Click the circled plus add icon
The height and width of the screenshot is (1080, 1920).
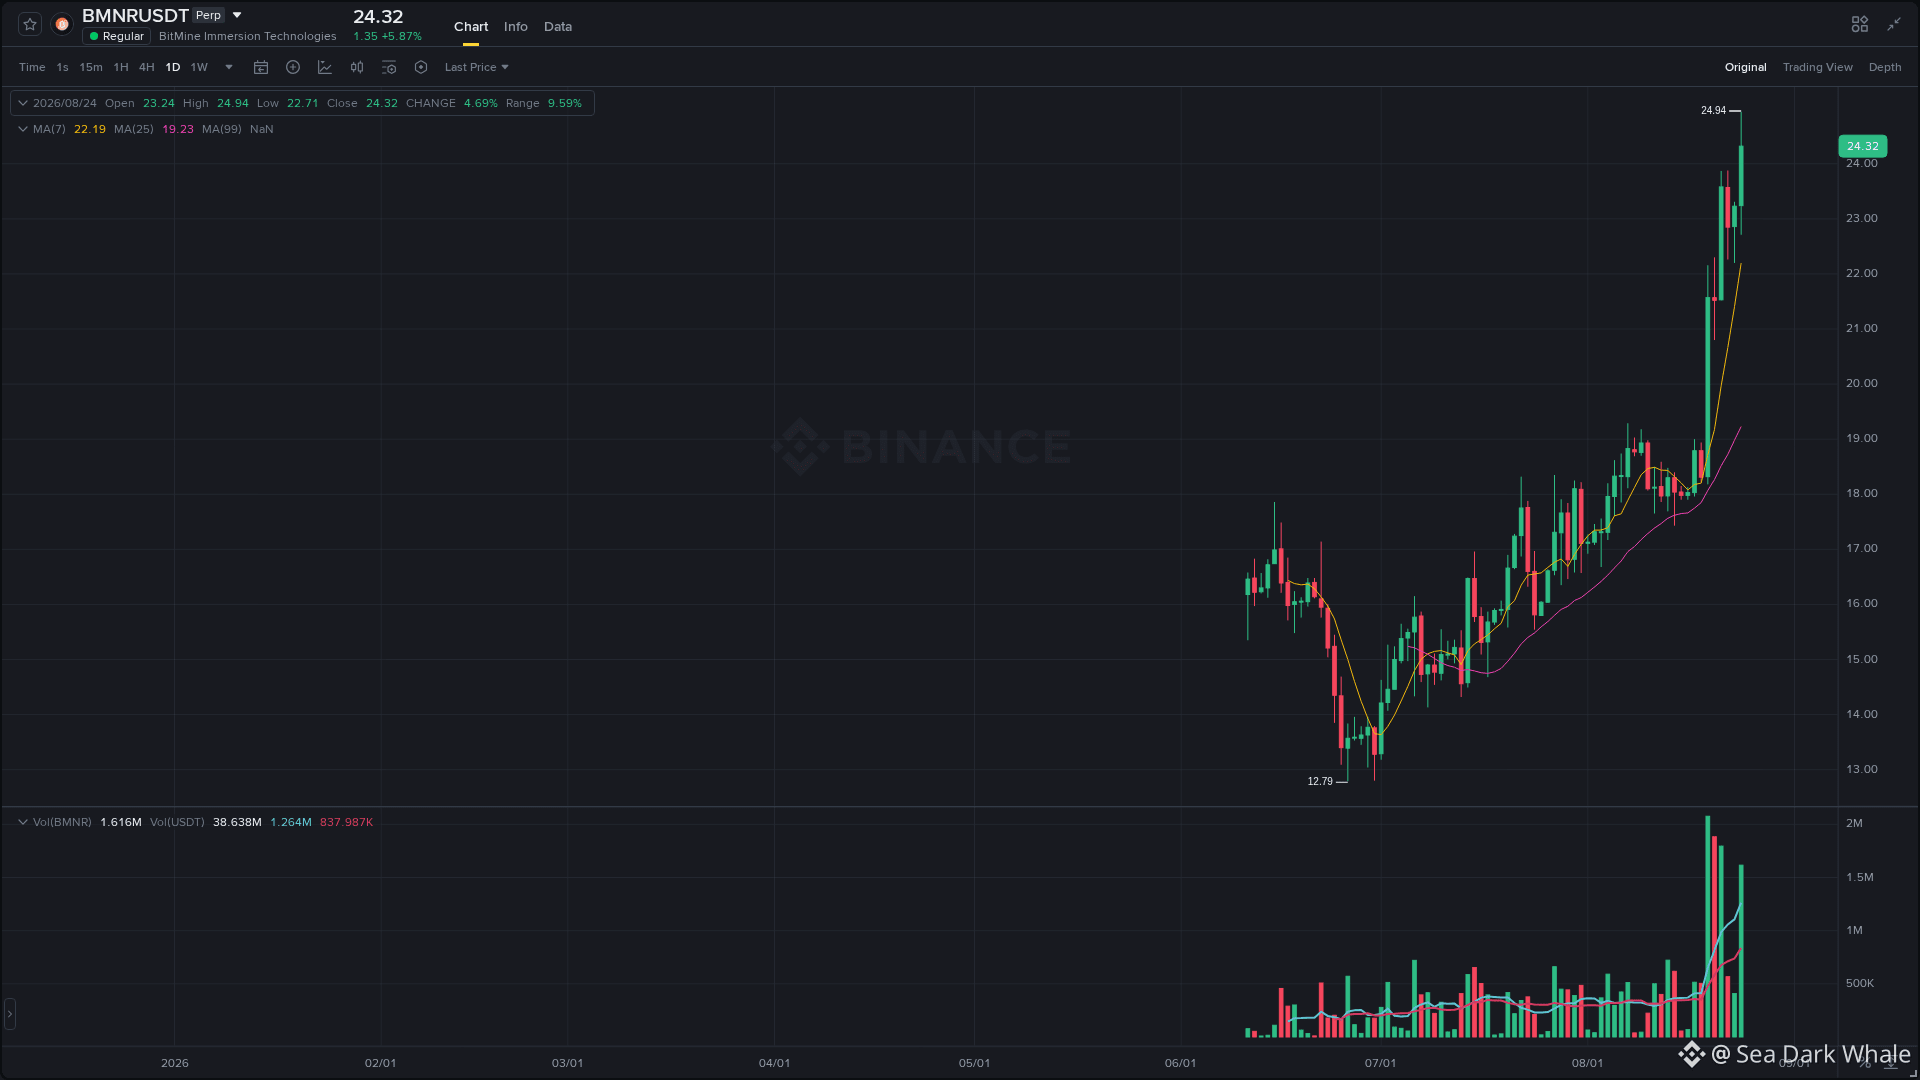(x=293, y=67)
